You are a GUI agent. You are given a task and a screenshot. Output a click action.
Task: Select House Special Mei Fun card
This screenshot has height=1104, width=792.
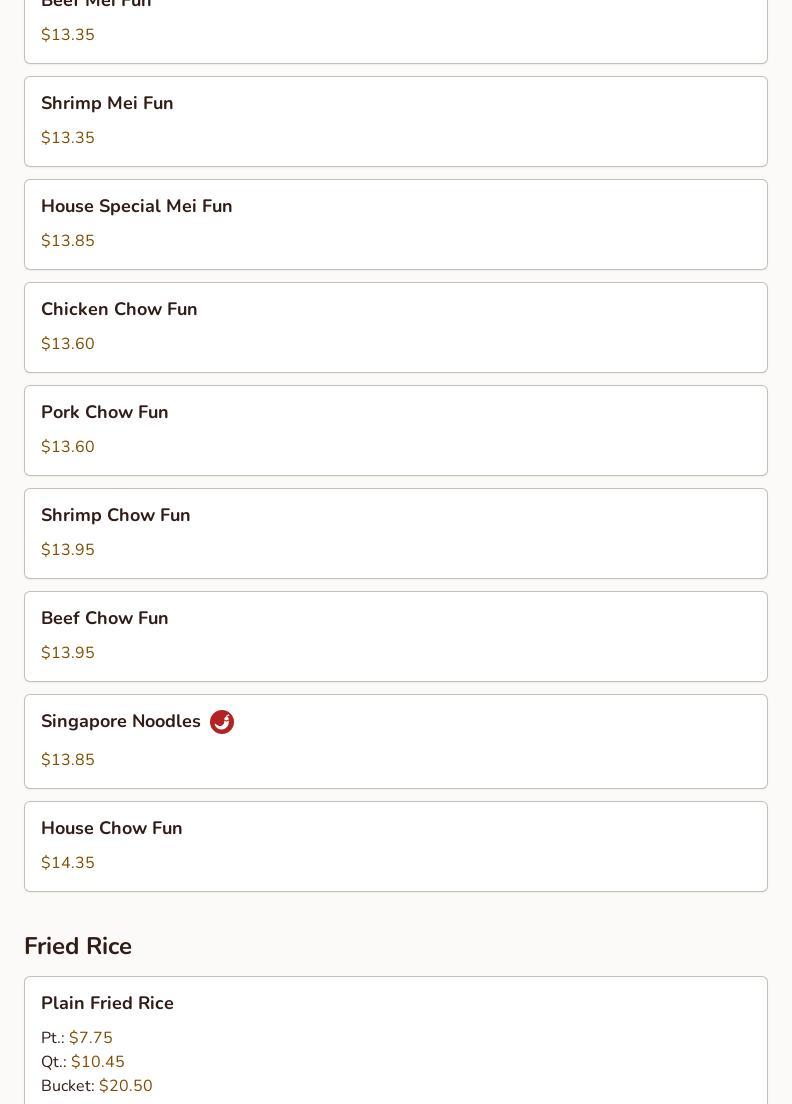coord(396,225)
